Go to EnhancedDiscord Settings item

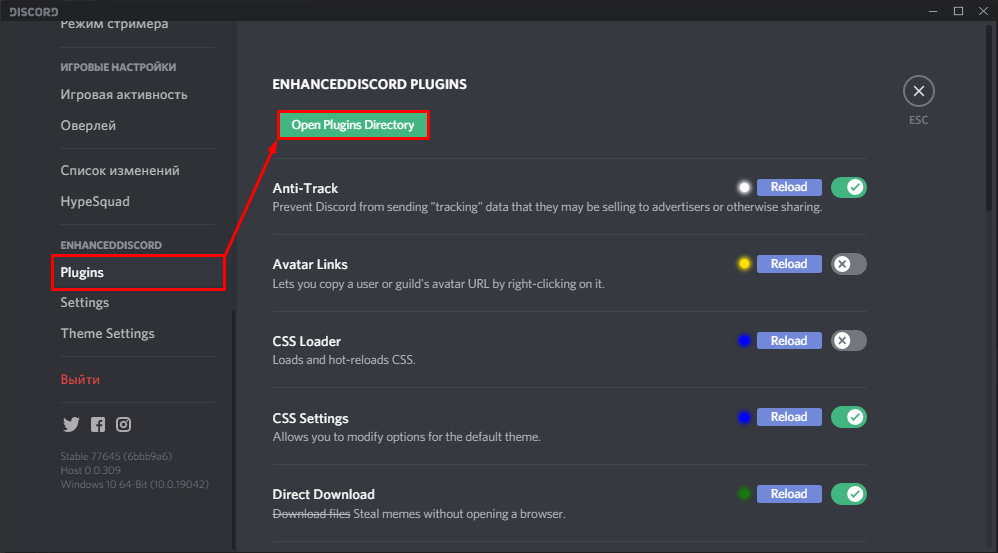point(85,302)
